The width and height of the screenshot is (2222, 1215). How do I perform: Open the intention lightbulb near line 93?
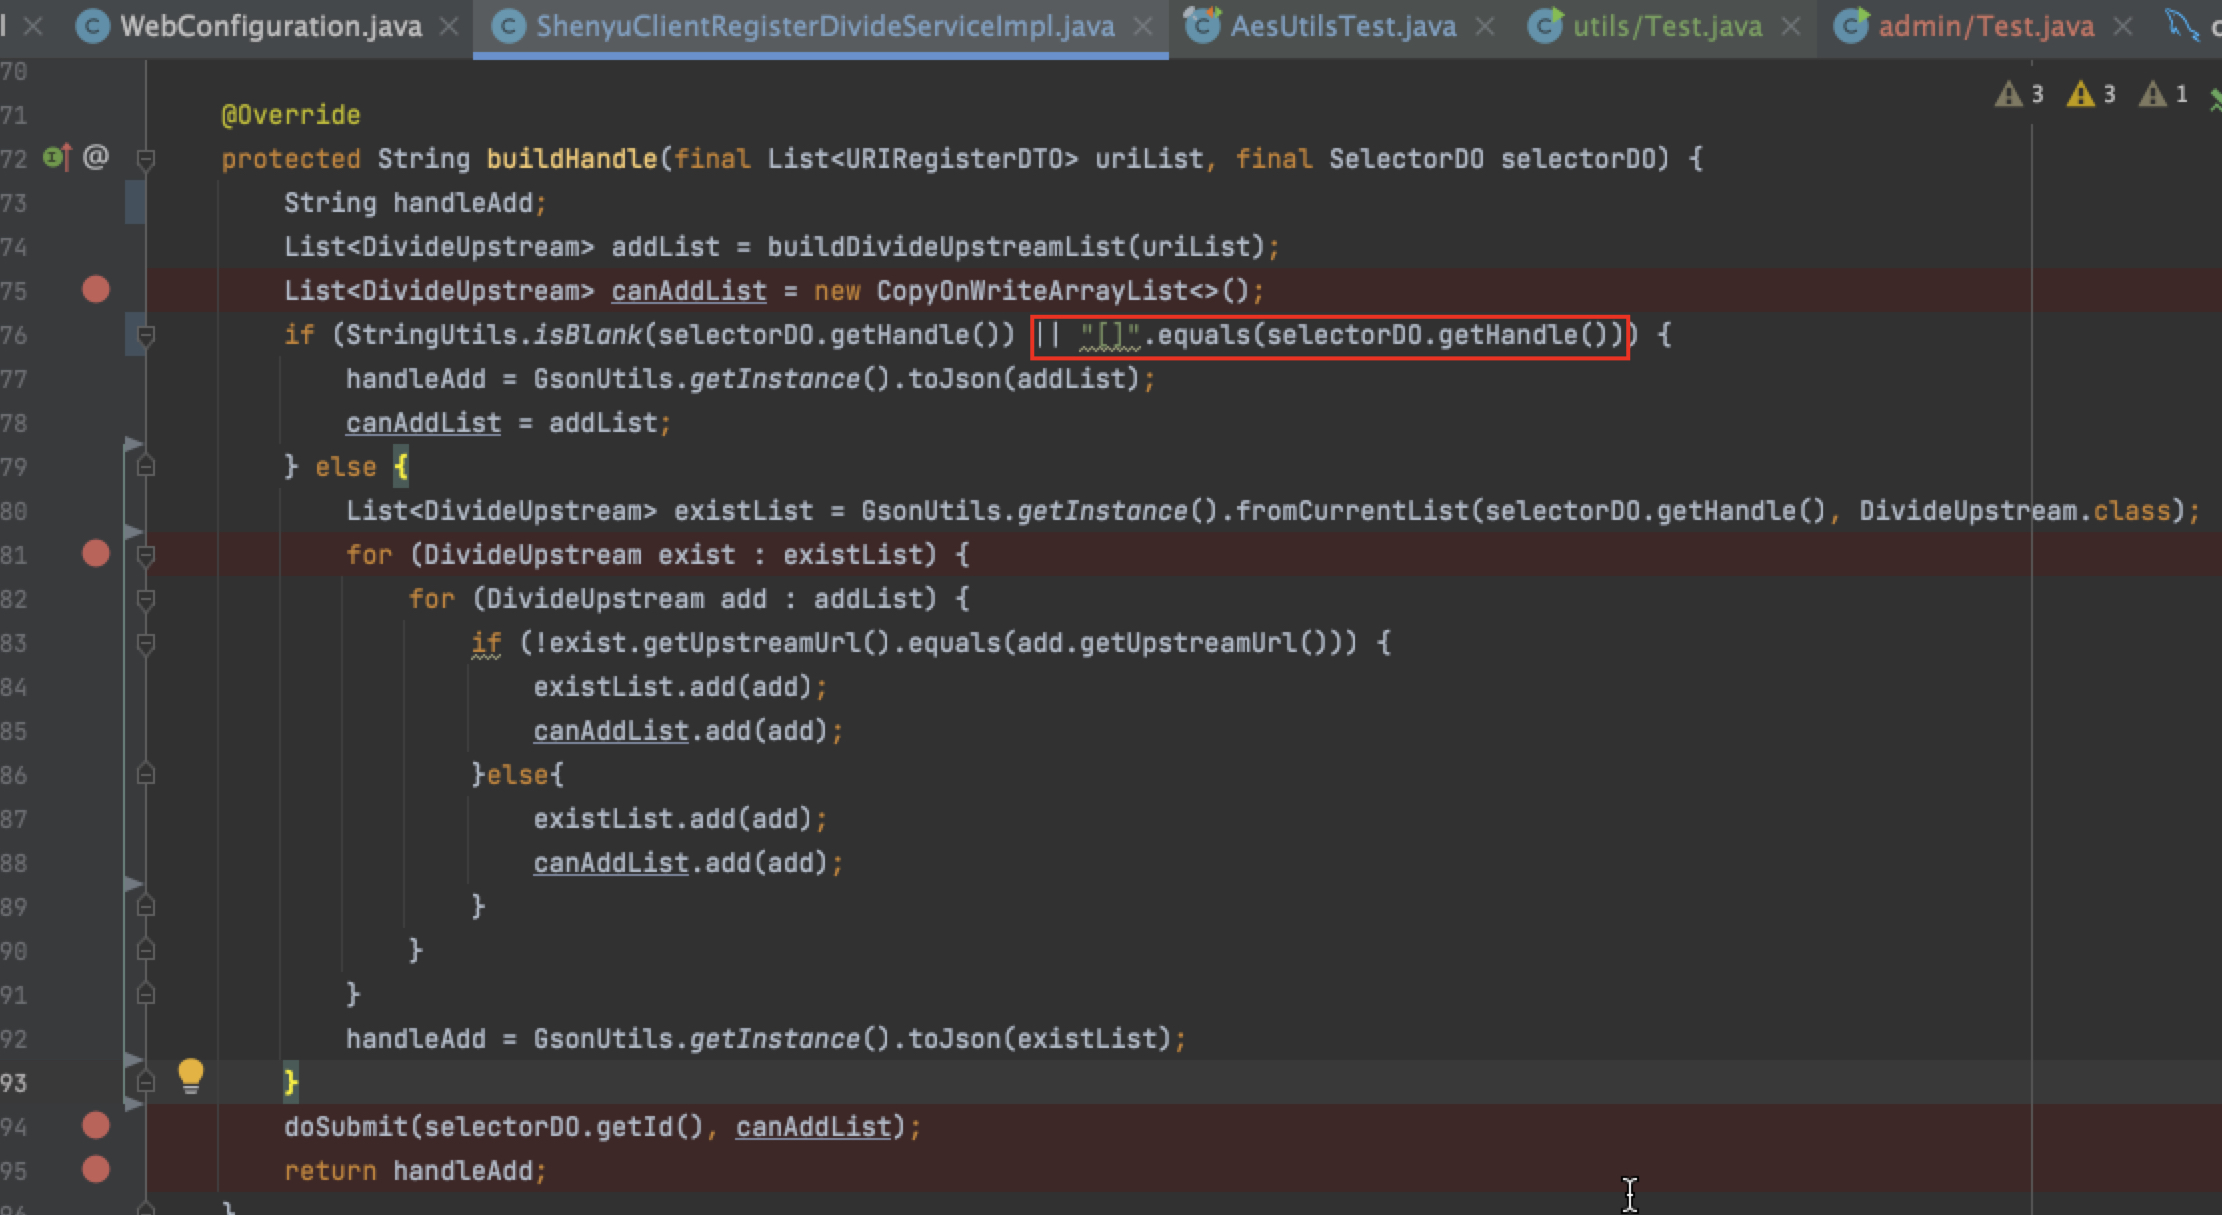191,1077
